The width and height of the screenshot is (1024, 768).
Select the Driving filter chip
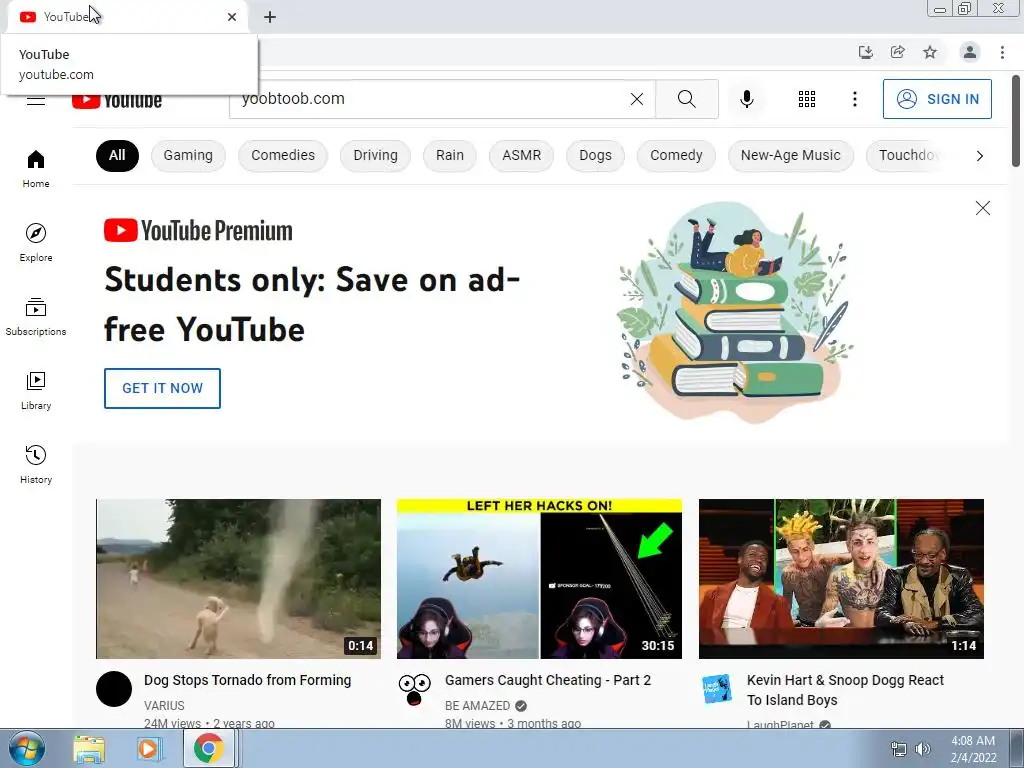coord(376,155)
